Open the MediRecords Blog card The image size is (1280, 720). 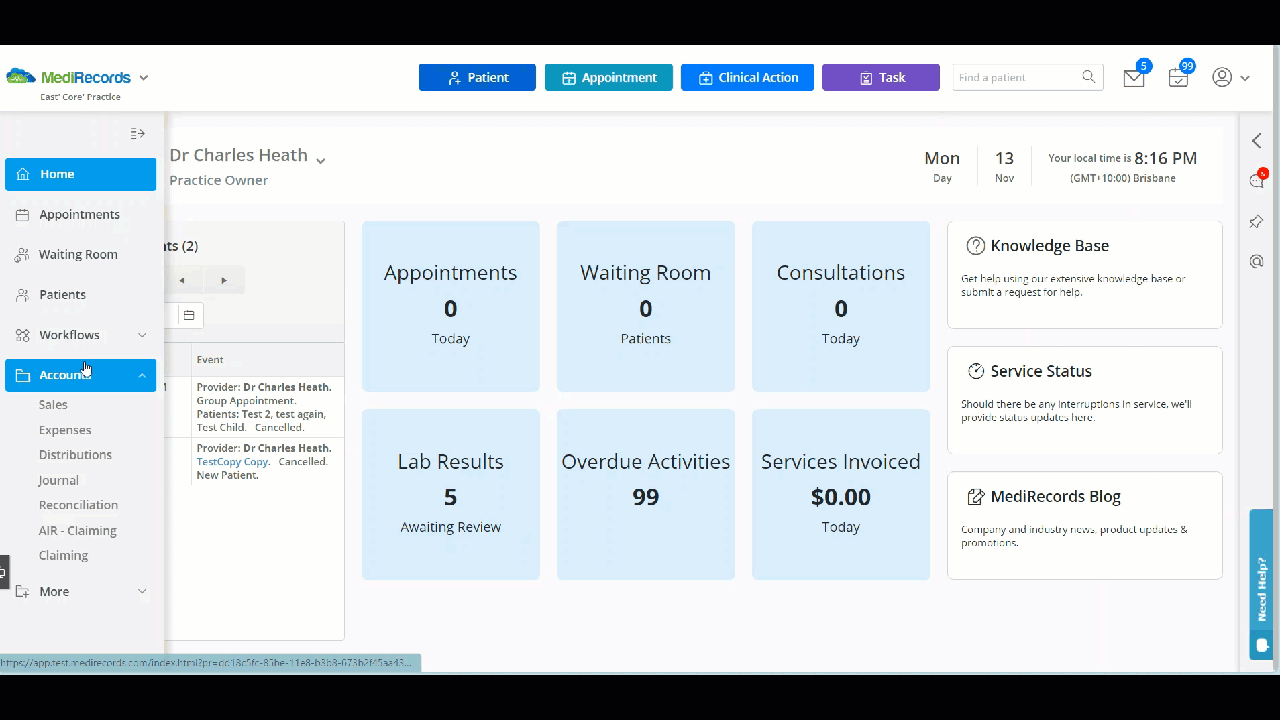tap(1085, 525)
